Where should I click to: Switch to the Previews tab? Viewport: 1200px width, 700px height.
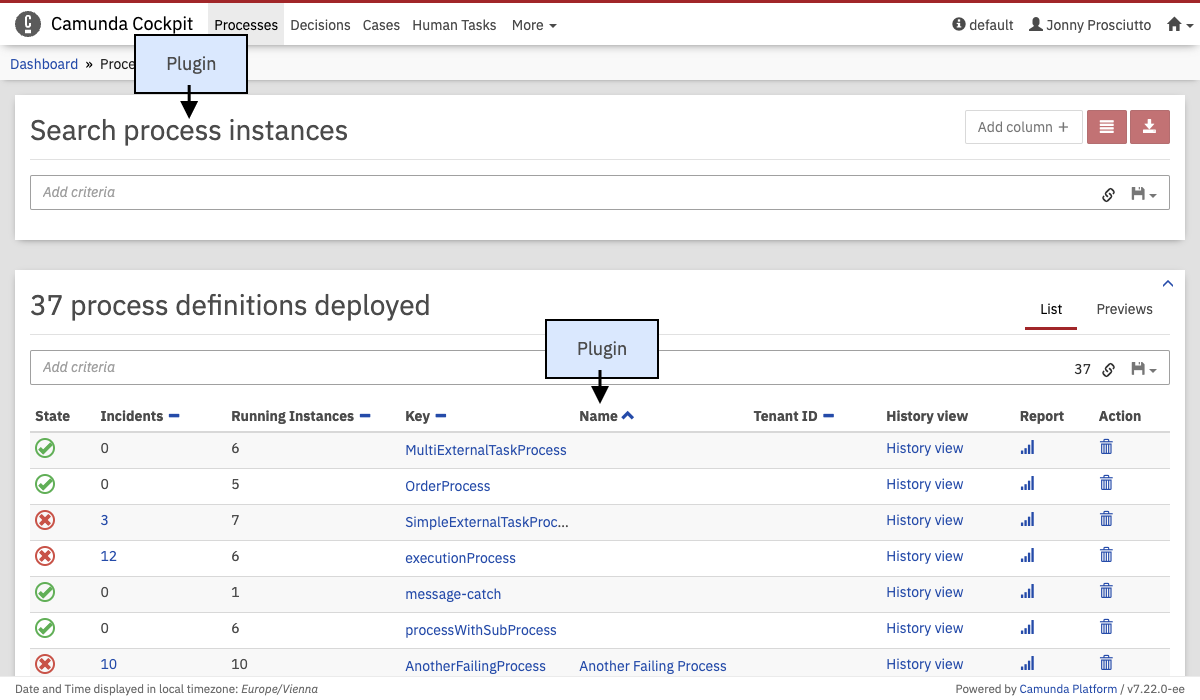click(1124, 309)
